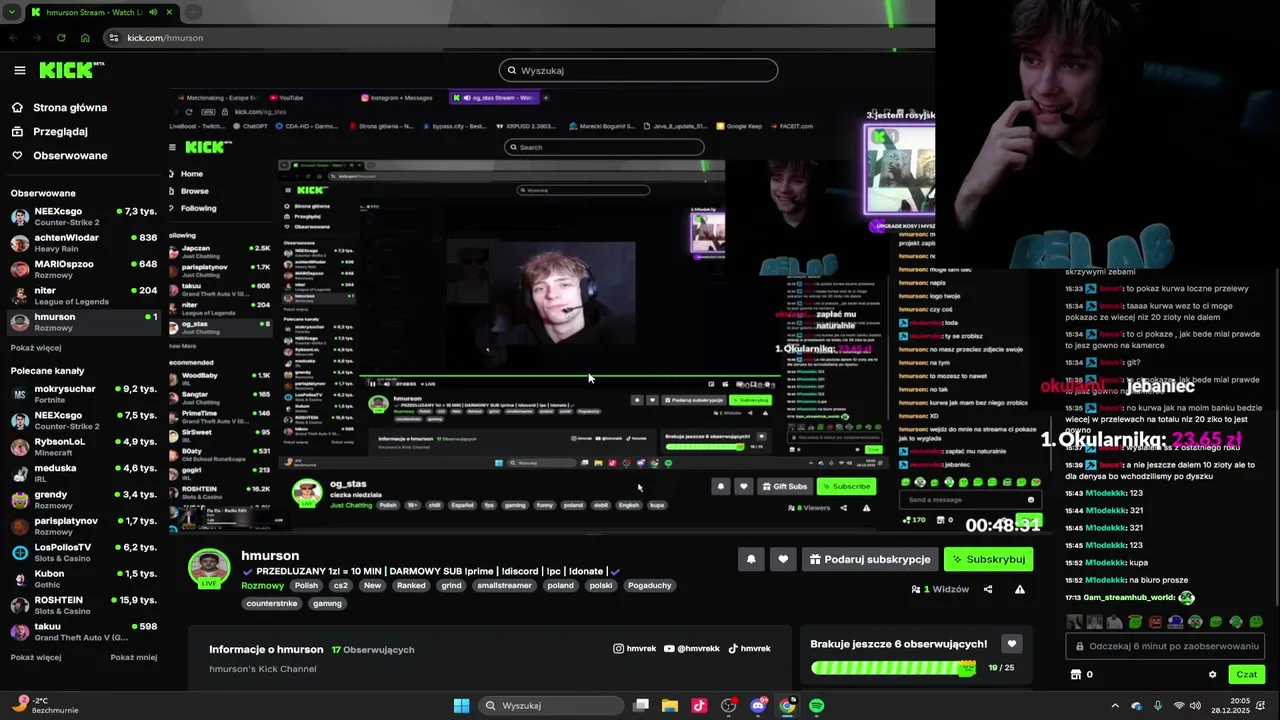This screenshot has height=720, width=1280.
Task: Click the Rozmowy category link
Action: tap(263, 585)
